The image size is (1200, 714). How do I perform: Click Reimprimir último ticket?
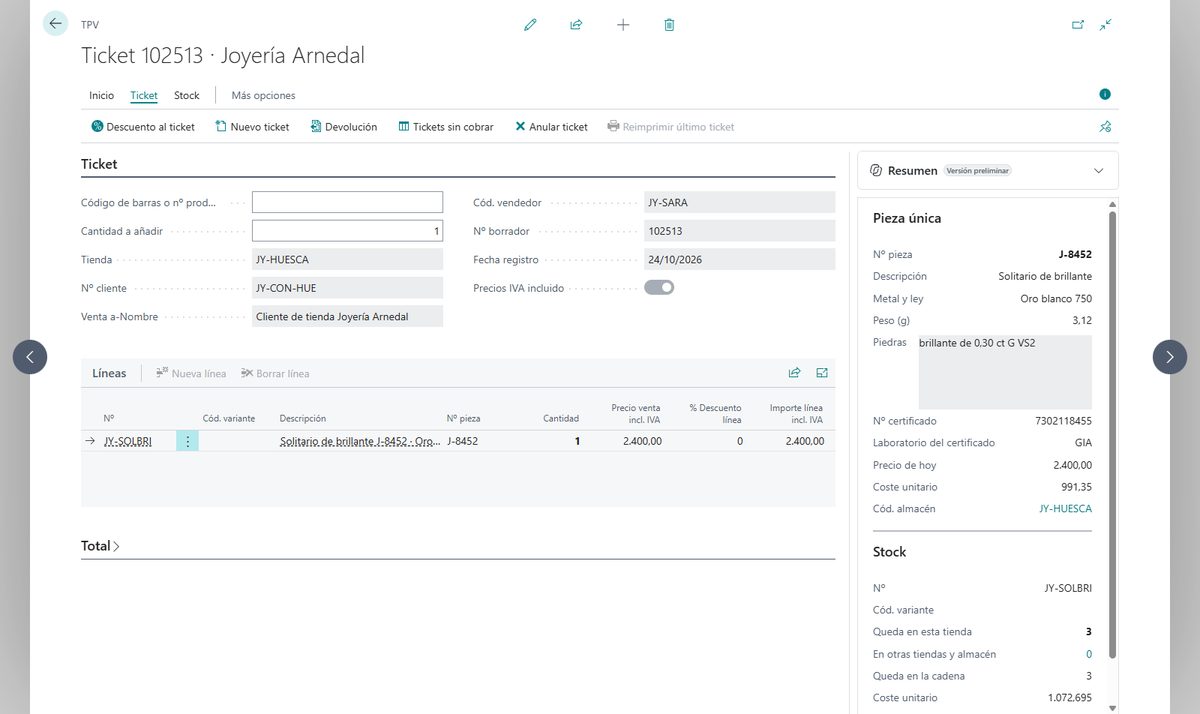pos(671,127)
